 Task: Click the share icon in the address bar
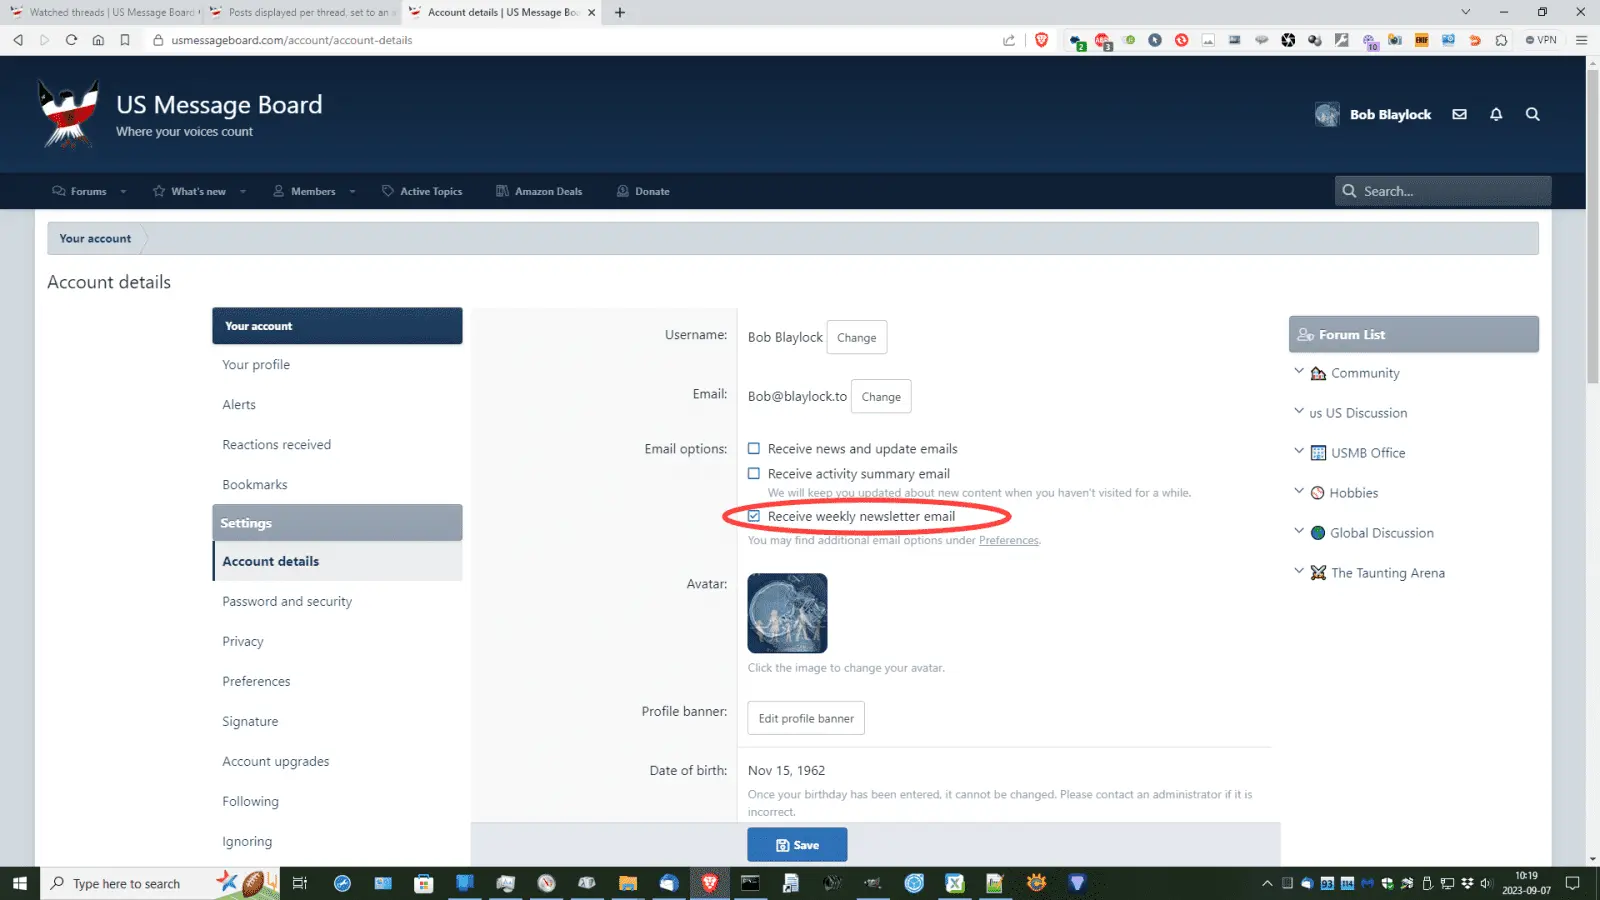[1009, 40]
